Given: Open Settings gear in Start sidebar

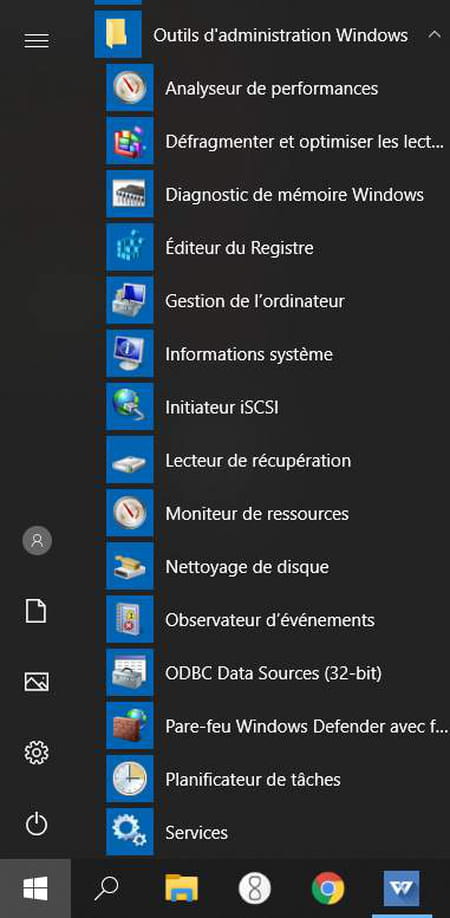Looking at the screenshot, I should click(36, 752).
